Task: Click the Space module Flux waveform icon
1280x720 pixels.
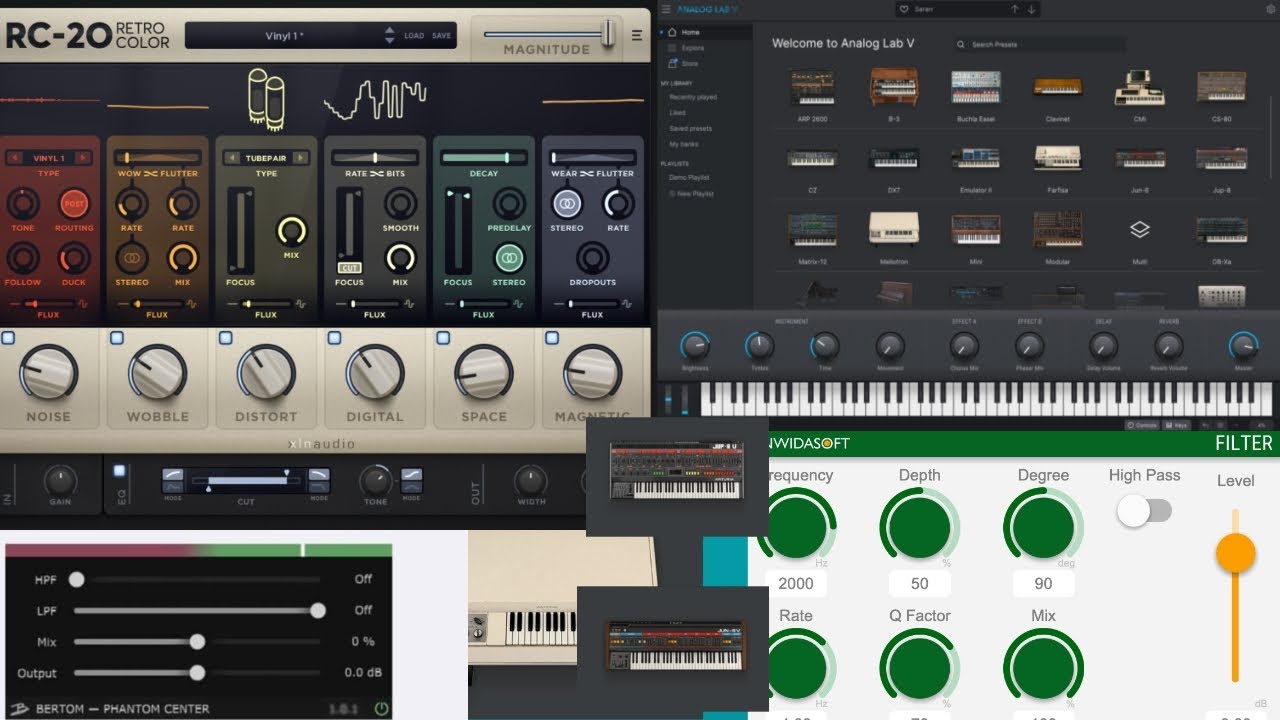Action: pyautogui.click(x=518, y=303)
